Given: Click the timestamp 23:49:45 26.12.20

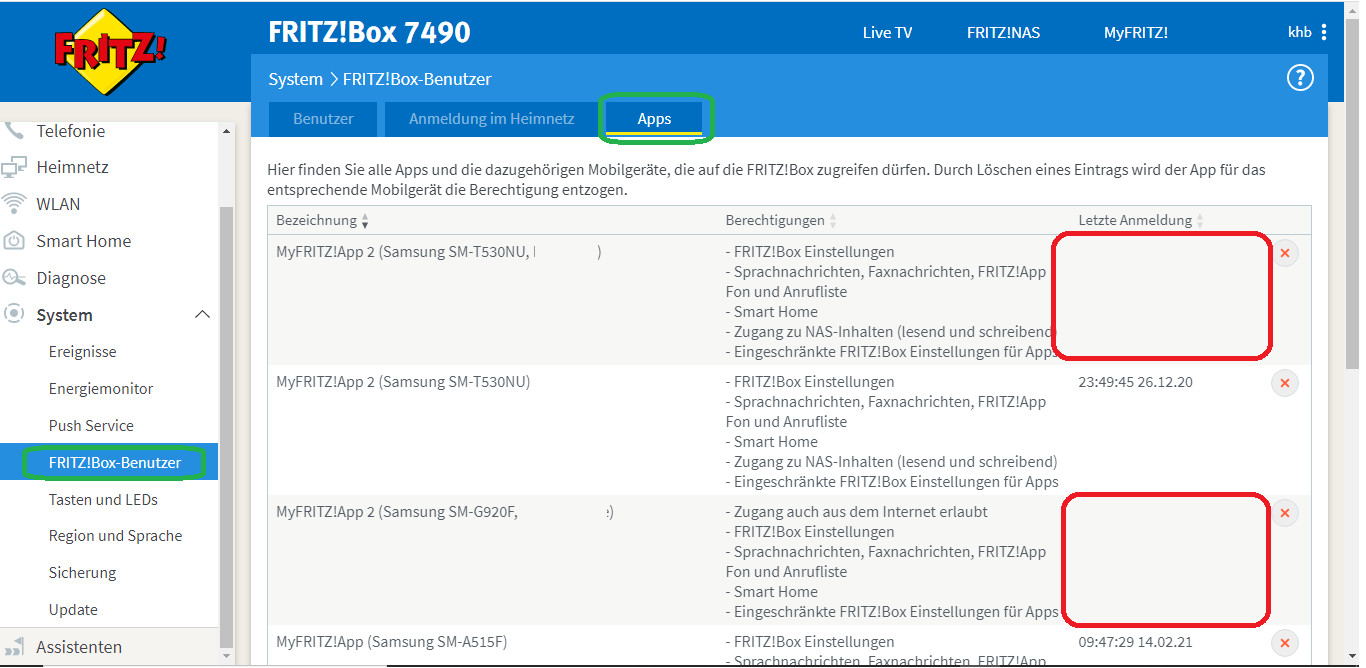Looking at the screenshot, I should point(1135,382).
